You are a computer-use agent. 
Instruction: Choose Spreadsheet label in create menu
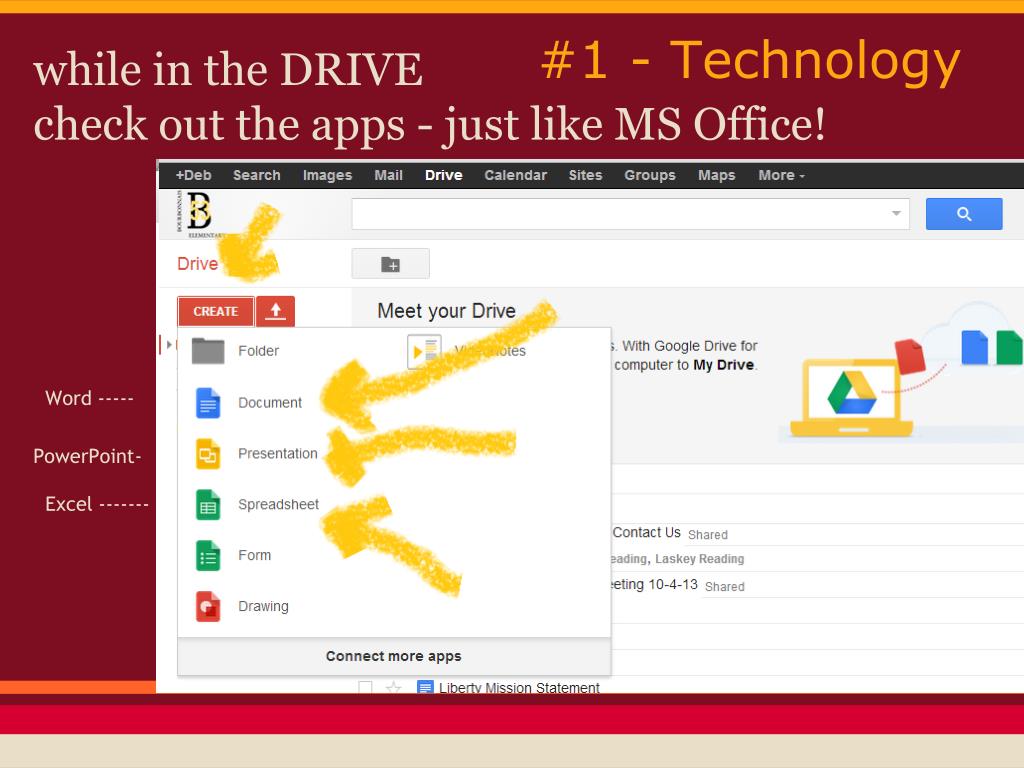tap(278, 504)
